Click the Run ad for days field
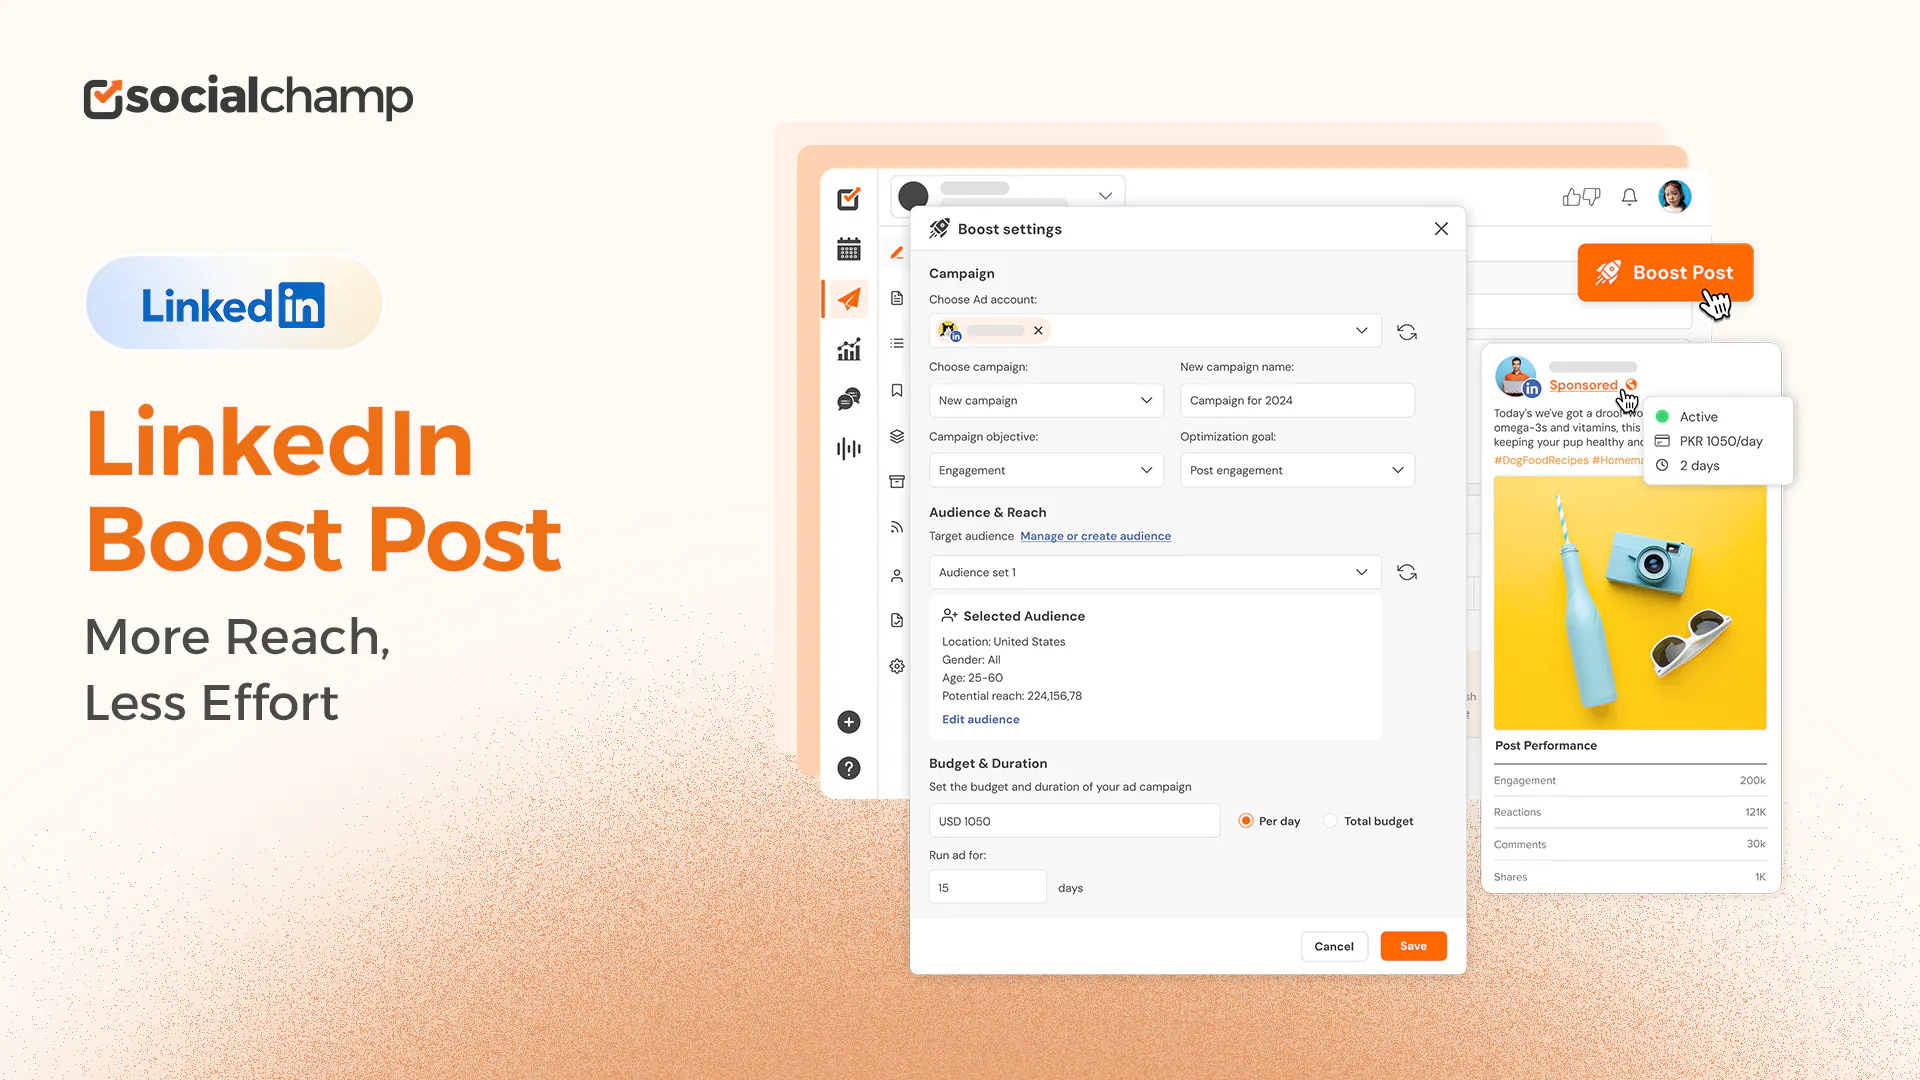 [987, 887]
